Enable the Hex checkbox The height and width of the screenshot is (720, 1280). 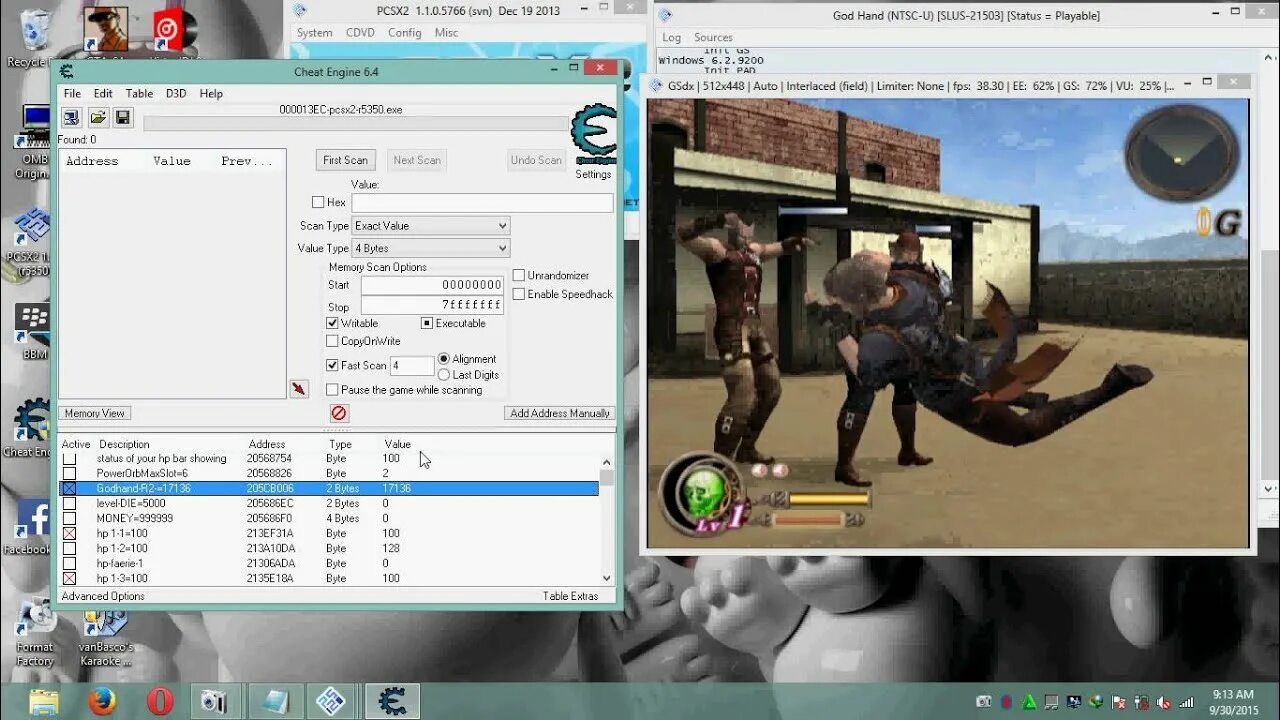(x=318, y=202)
